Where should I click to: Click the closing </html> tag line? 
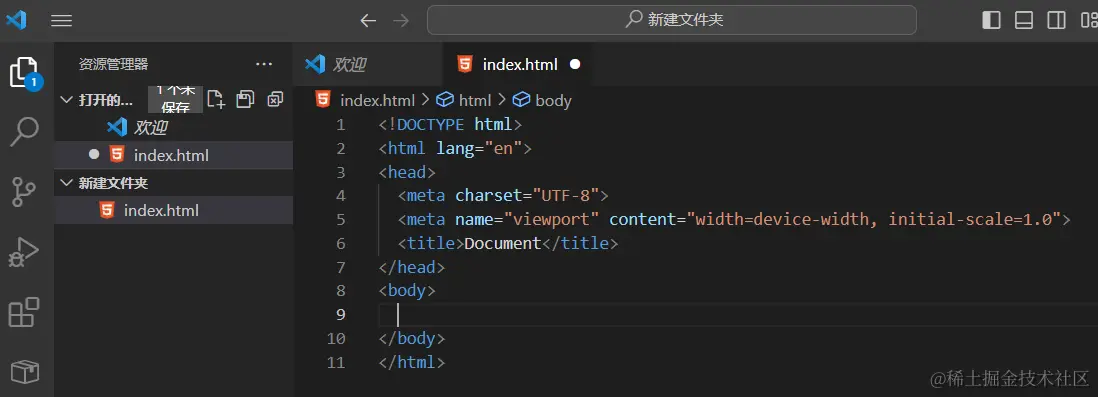[412, 363]
